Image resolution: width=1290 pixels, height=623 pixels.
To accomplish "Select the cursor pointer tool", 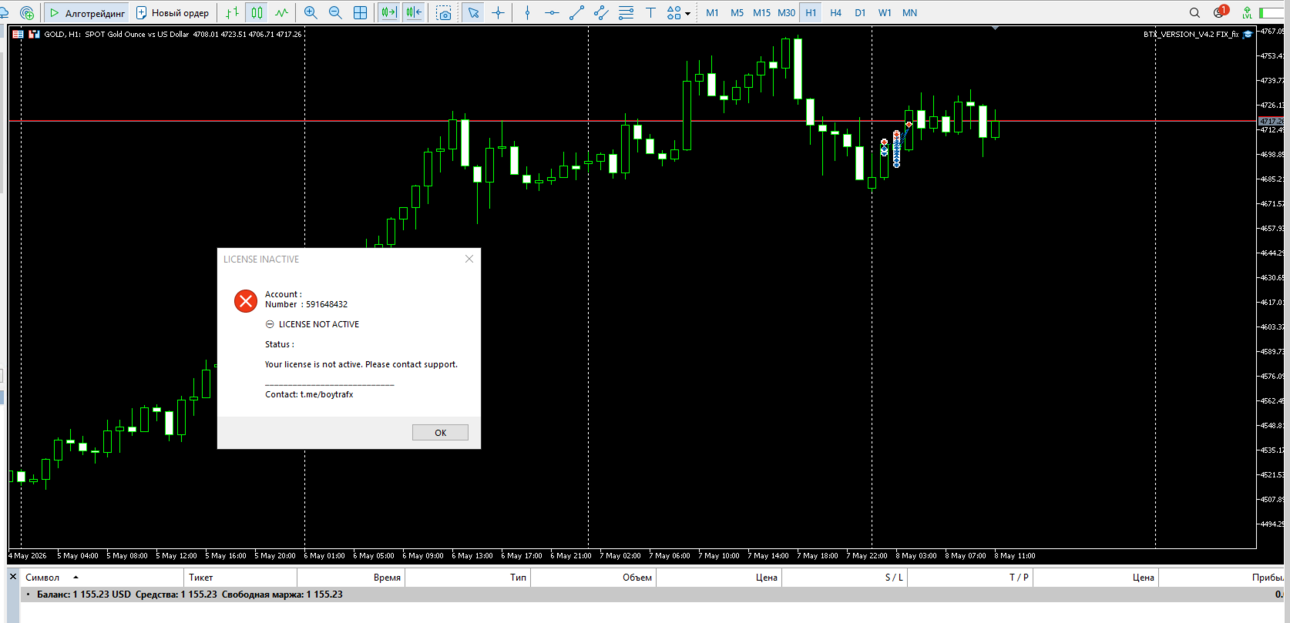I will click(x=473, y=13).
